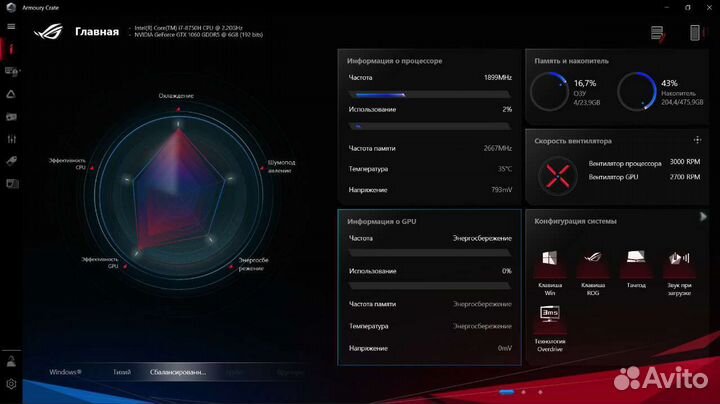Screen dimensions: 720x404
Task: Click the device panel icon at top right
Action: coord(696,33)
